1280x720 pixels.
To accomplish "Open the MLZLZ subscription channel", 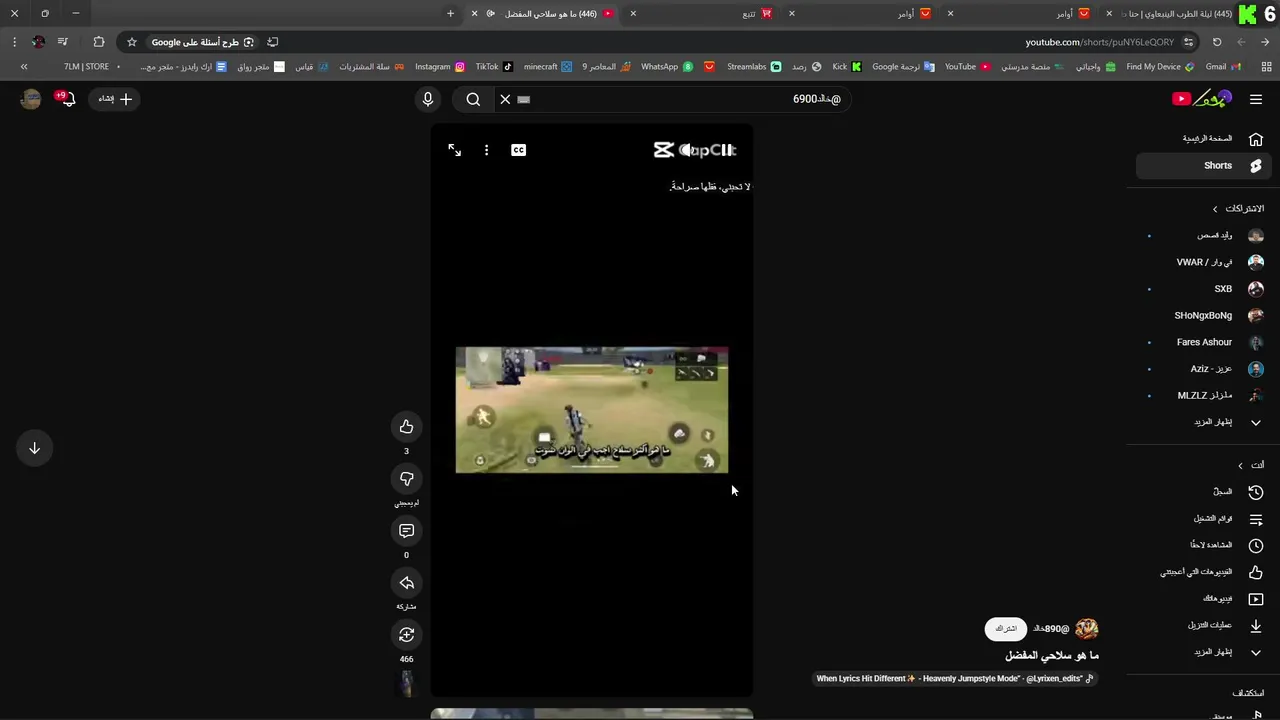I will pos(1203,396).
